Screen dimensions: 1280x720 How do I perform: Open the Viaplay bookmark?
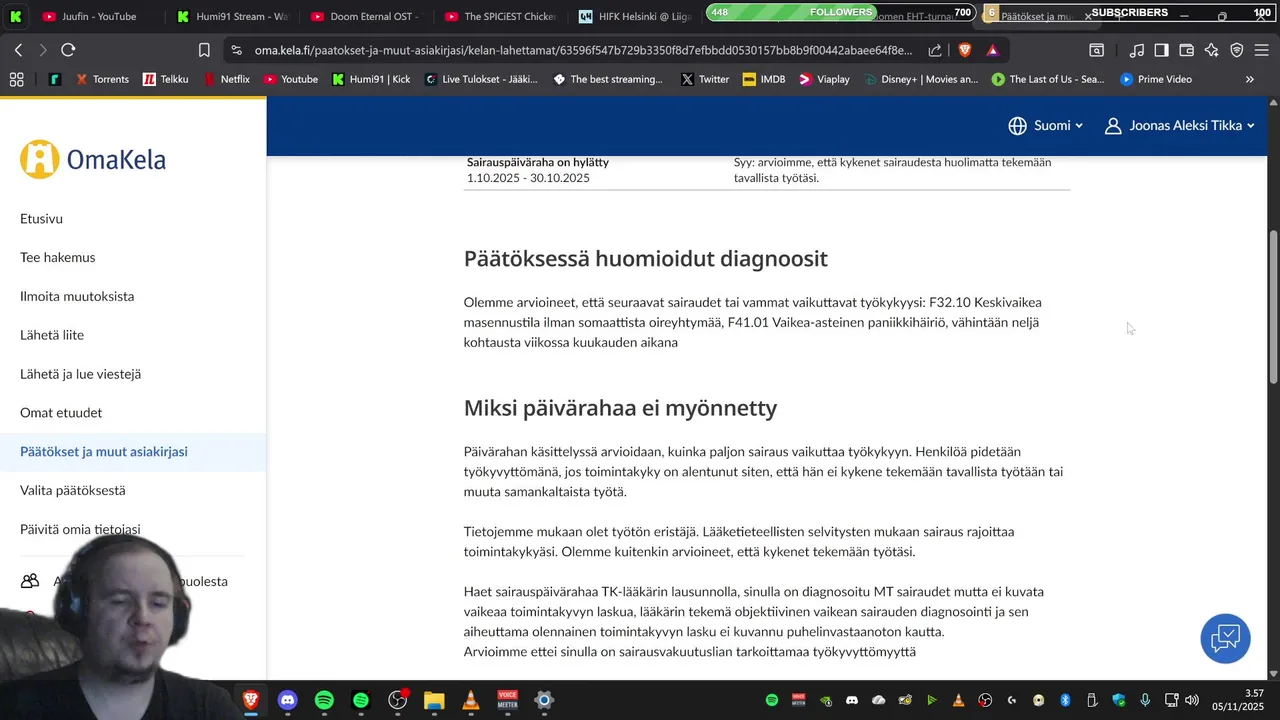tap(824, 79)
